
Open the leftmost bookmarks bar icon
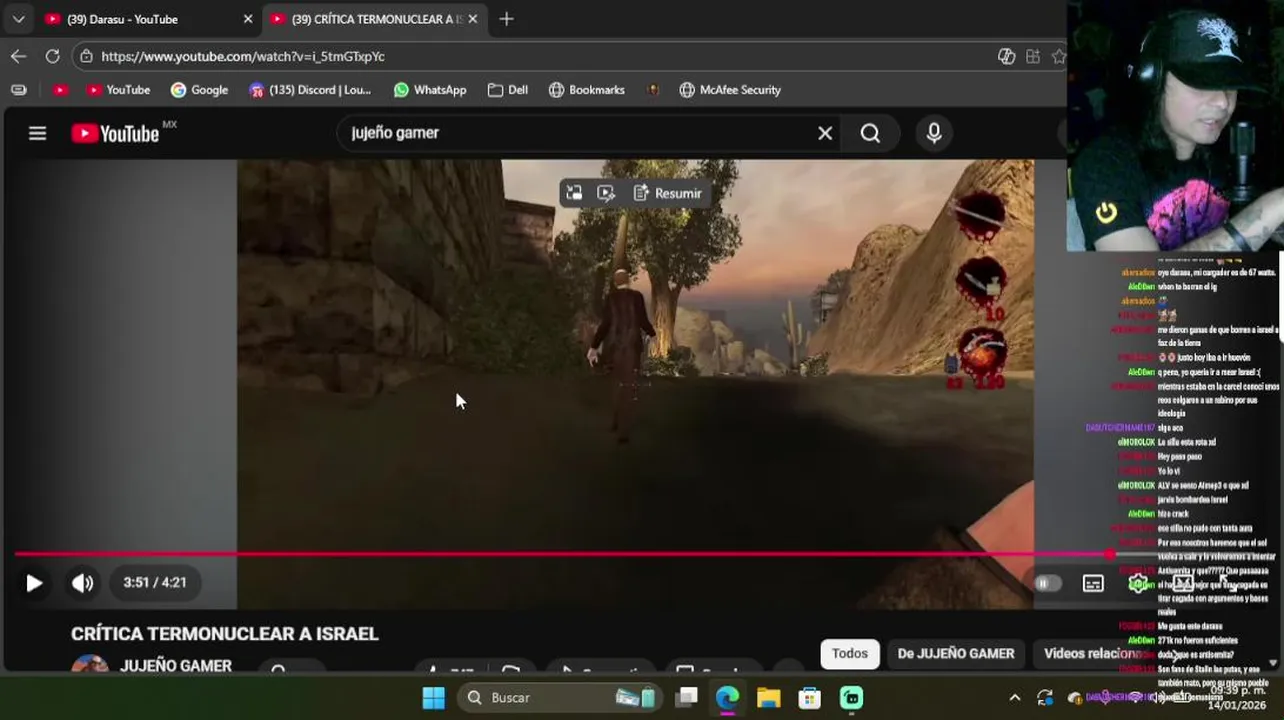click(x=18, y=89)
